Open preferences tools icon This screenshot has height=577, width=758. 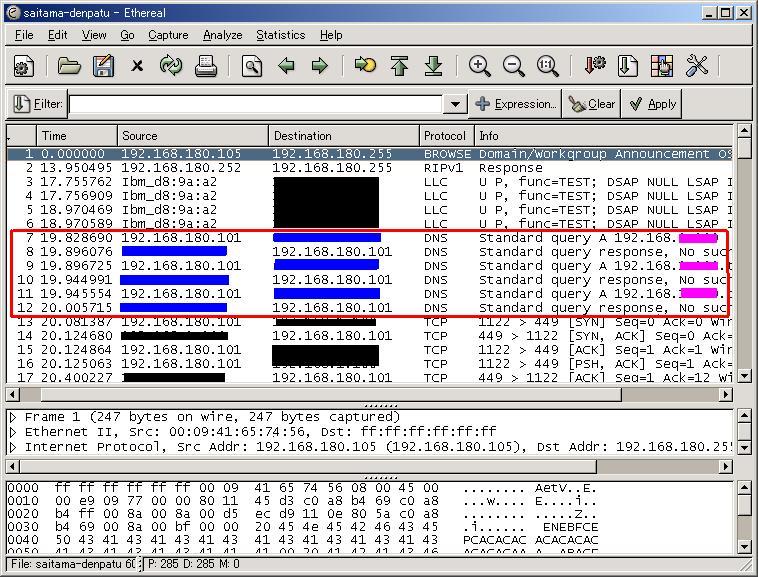point(697,66)
